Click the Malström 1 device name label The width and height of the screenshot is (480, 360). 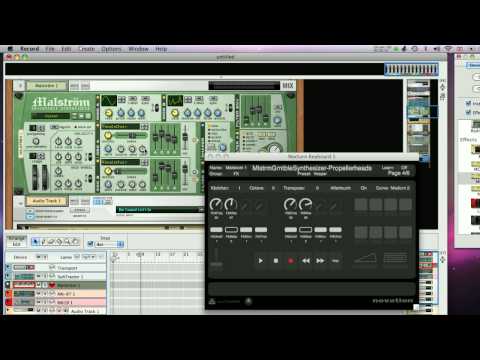pyautogui.click(x=46, y=86)
